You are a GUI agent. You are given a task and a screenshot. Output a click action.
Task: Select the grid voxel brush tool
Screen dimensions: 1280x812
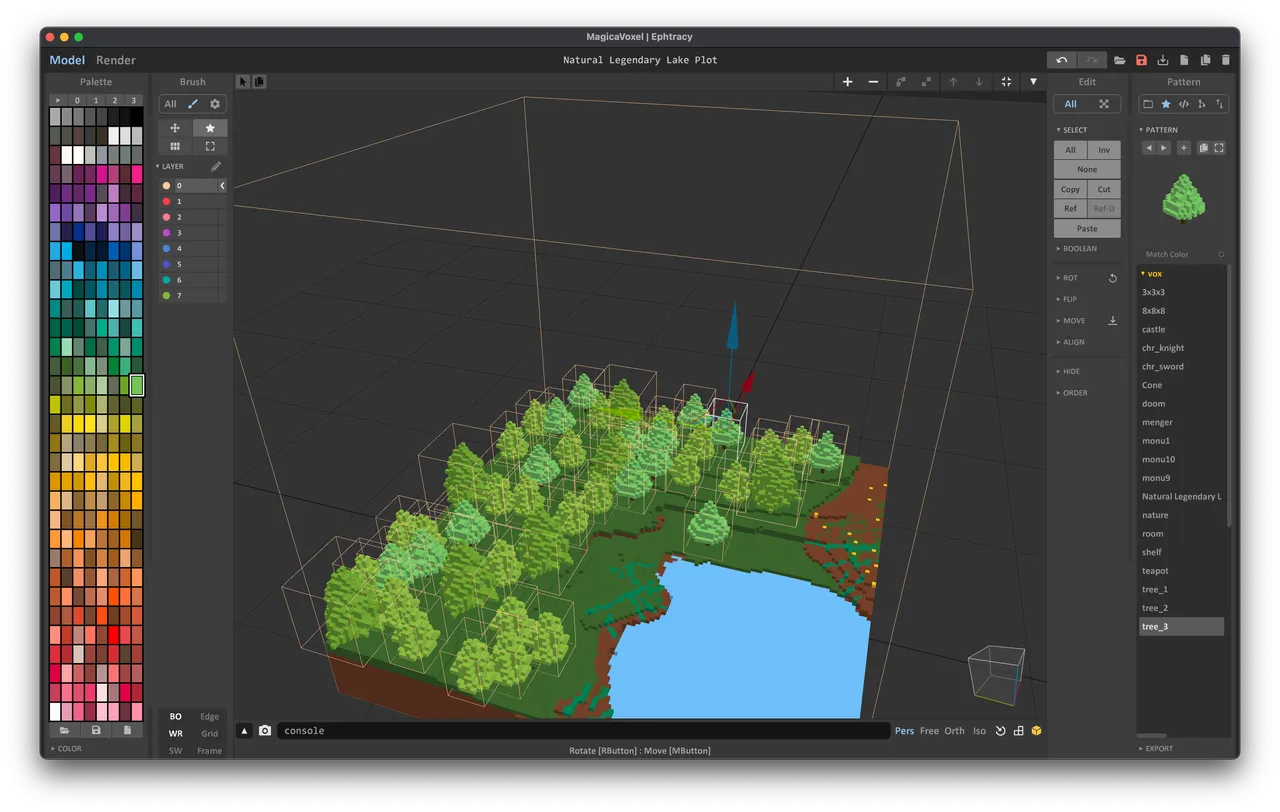tap(175, 146)
